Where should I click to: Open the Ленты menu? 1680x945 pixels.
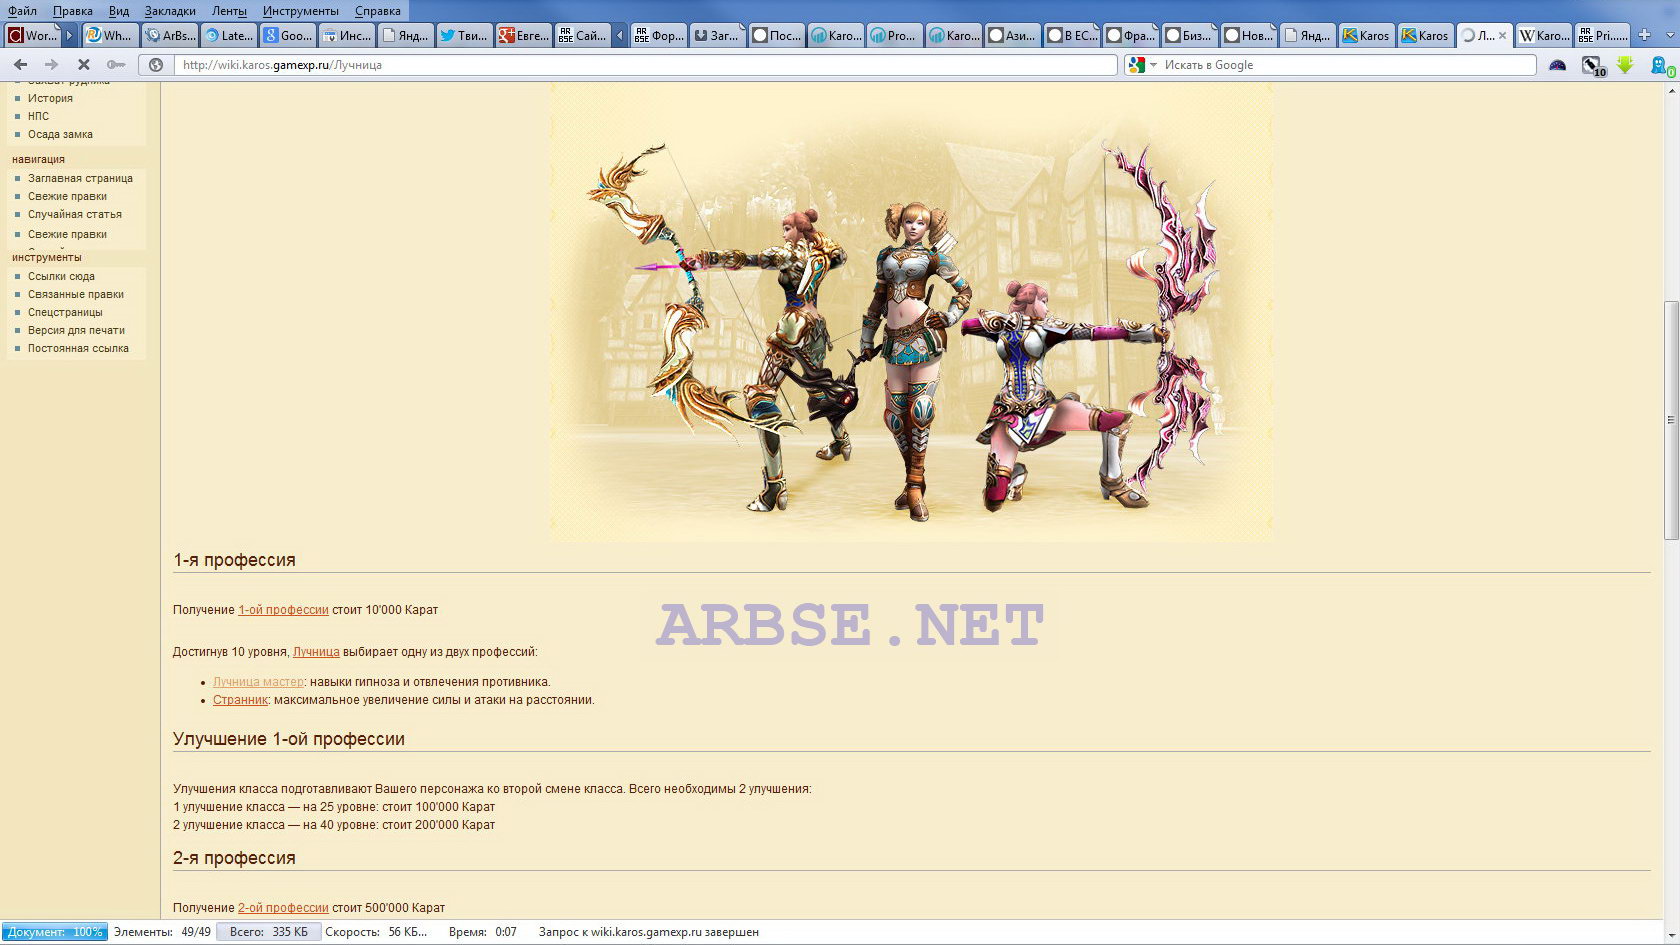229,11
